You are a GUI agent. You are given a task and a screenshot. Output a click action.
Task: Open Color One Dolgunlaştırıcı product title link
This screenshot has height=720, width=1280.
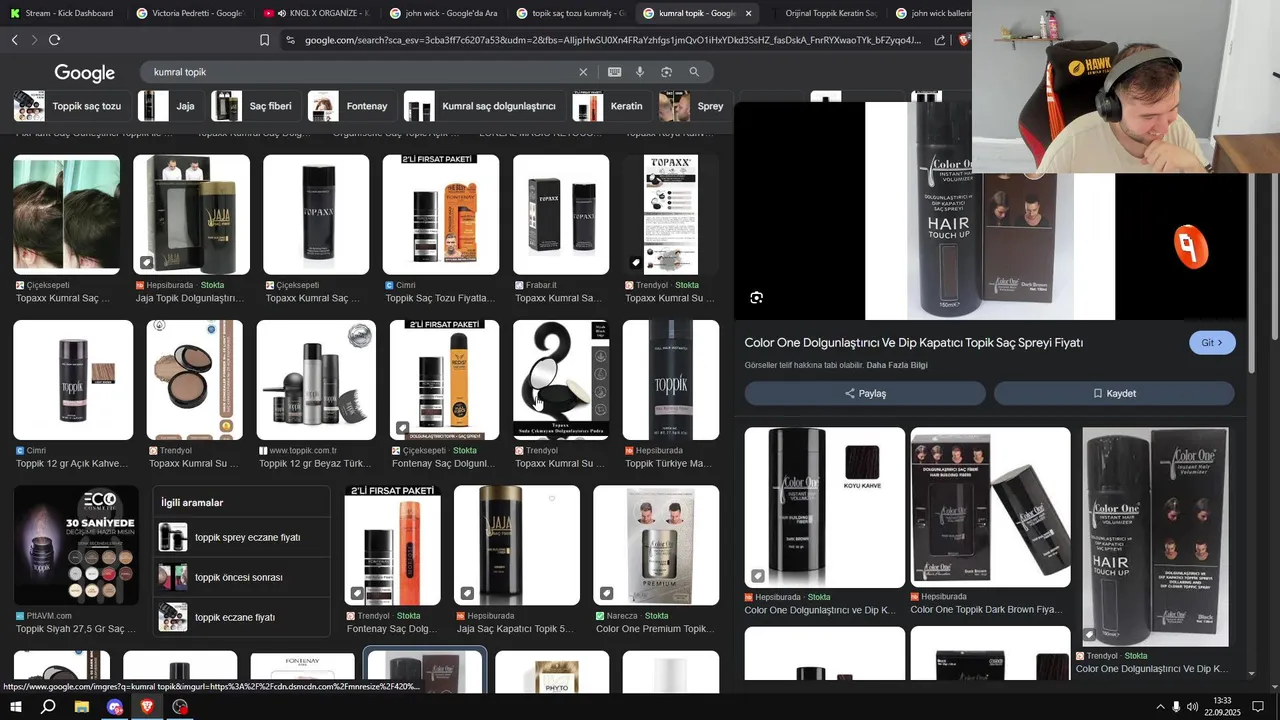tap(914, 343)
